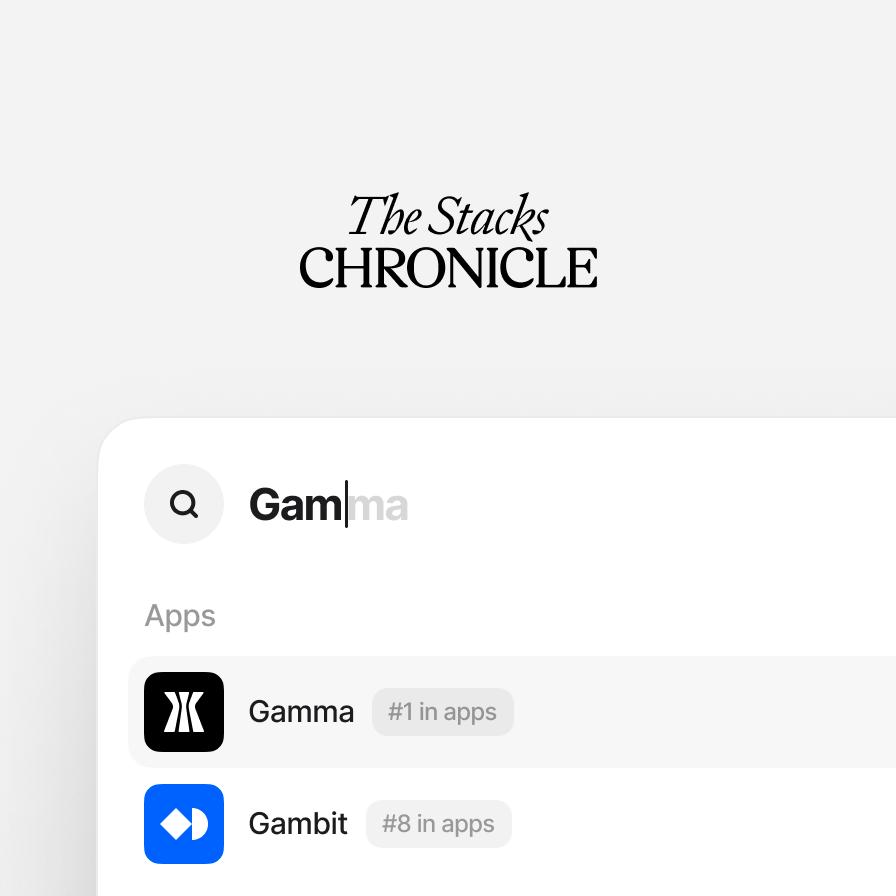The image size is (896, 896).
Task: Open the blue Gambit app icon
Action: pos(184,823)
